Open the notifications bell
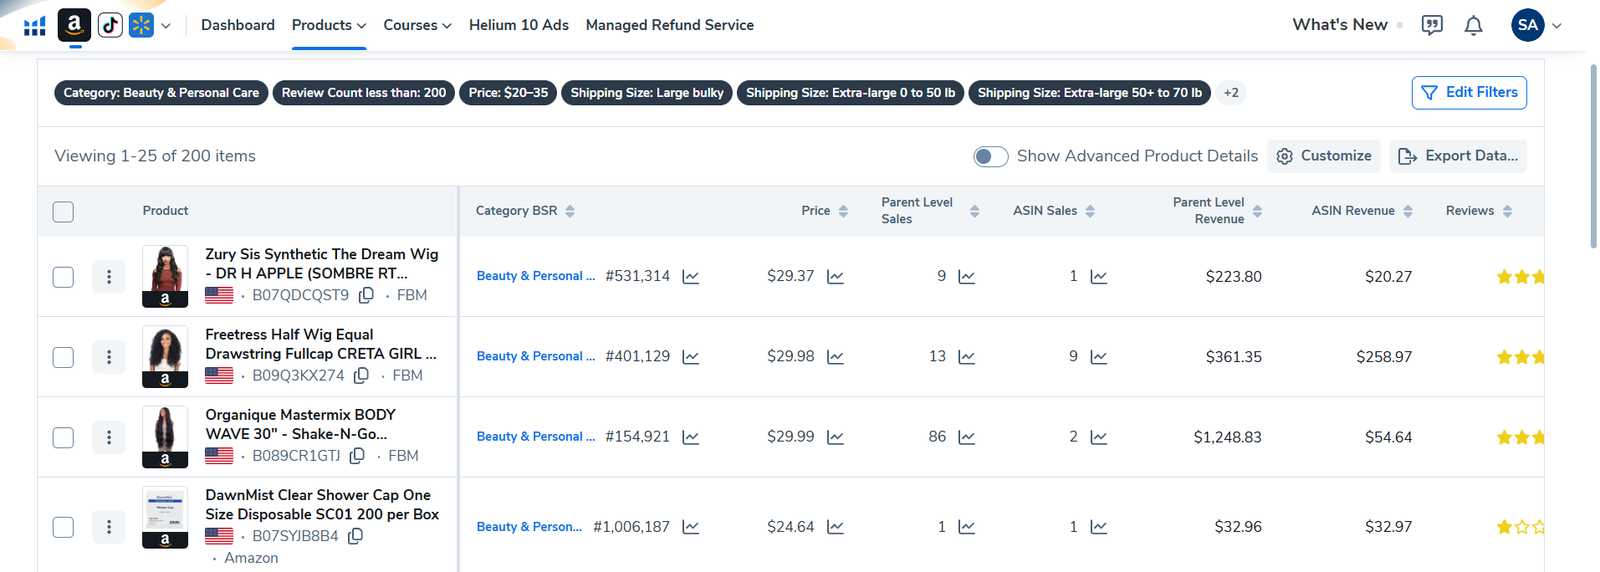 tap(1473, 25)
